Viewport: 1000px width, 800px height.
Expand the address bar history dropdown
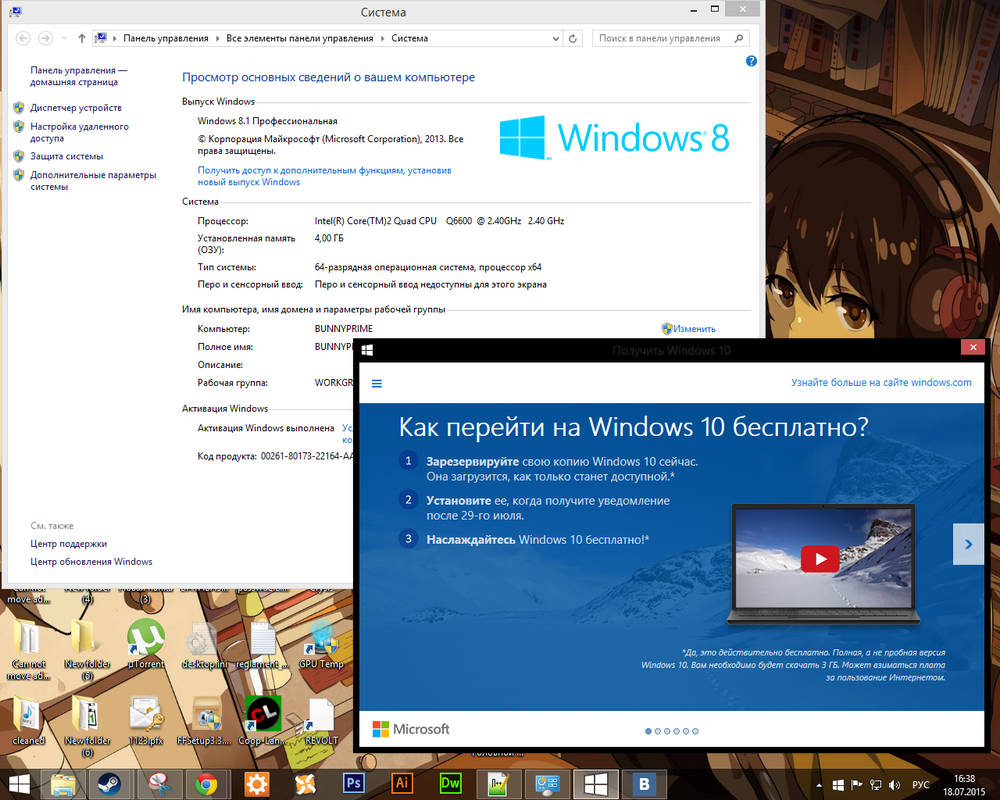click(x=555, y=39)
